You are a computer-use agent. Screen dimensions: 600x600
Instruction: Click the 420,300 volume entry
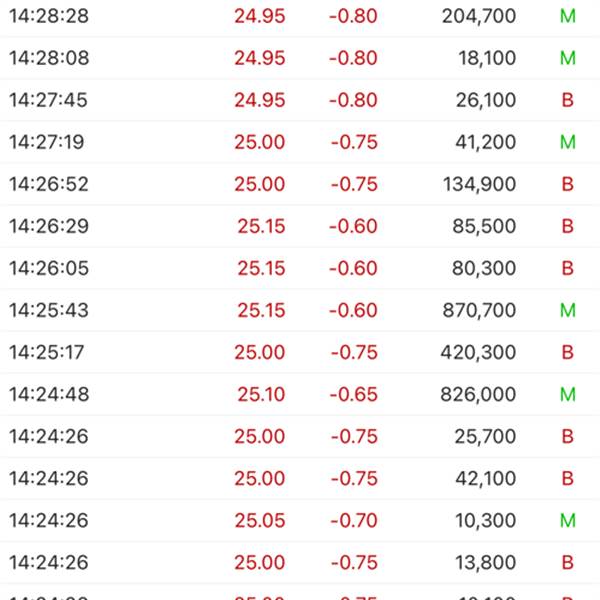478,352
